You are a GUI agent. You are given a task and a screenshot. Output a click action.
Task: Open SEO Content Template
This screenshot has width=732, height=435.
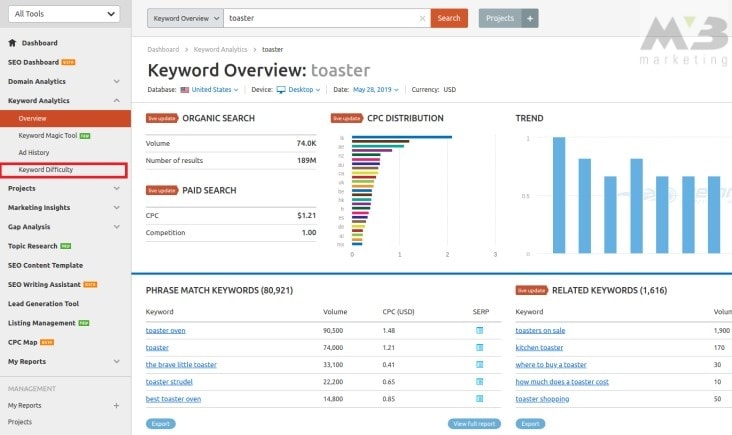[45, 265]
